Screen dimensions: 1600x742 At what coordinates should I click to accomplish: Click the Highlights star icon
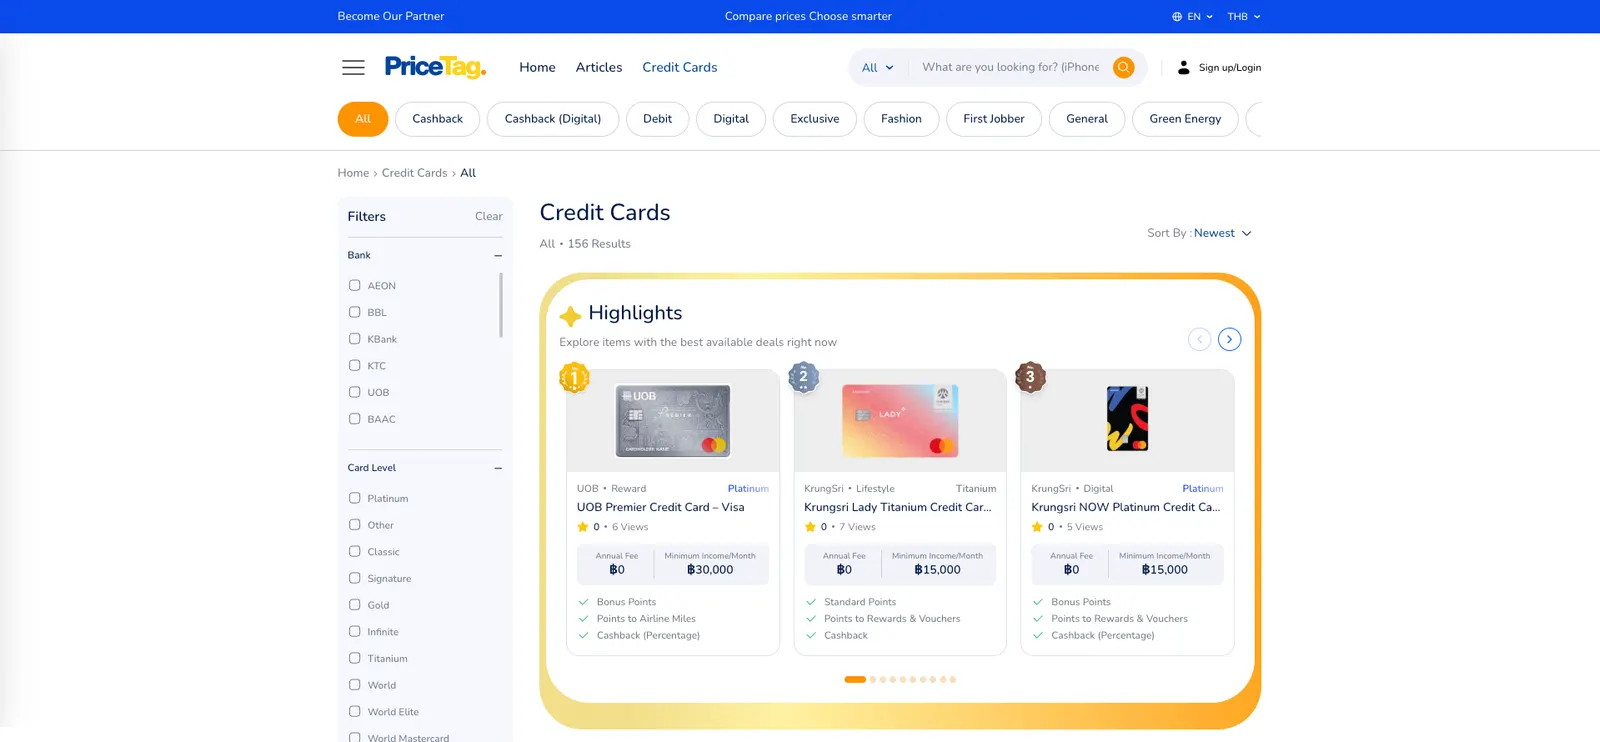pyautogui.click(x=570, y=316)
